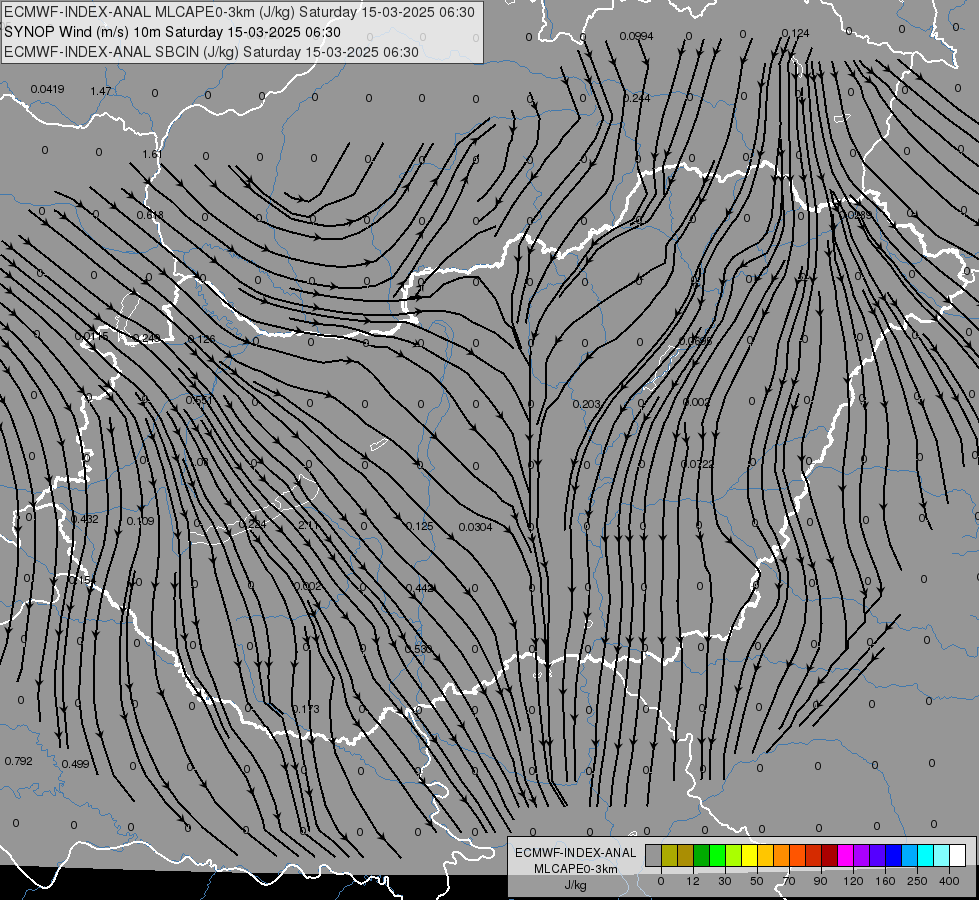Click the map value 2.11
Screen dimensions: 979x900
308,525
